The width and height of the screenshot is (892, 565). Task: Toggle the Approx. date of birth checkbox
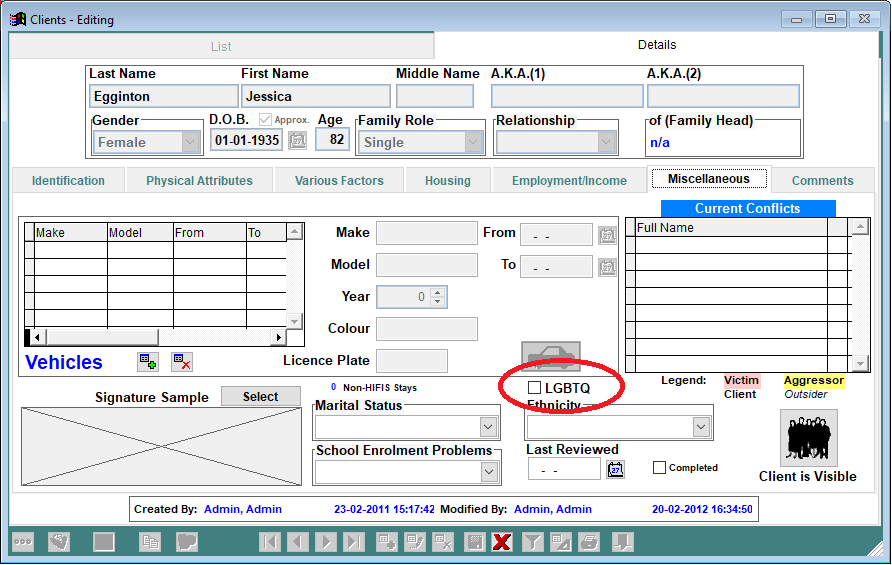click(x=265, y=120)
